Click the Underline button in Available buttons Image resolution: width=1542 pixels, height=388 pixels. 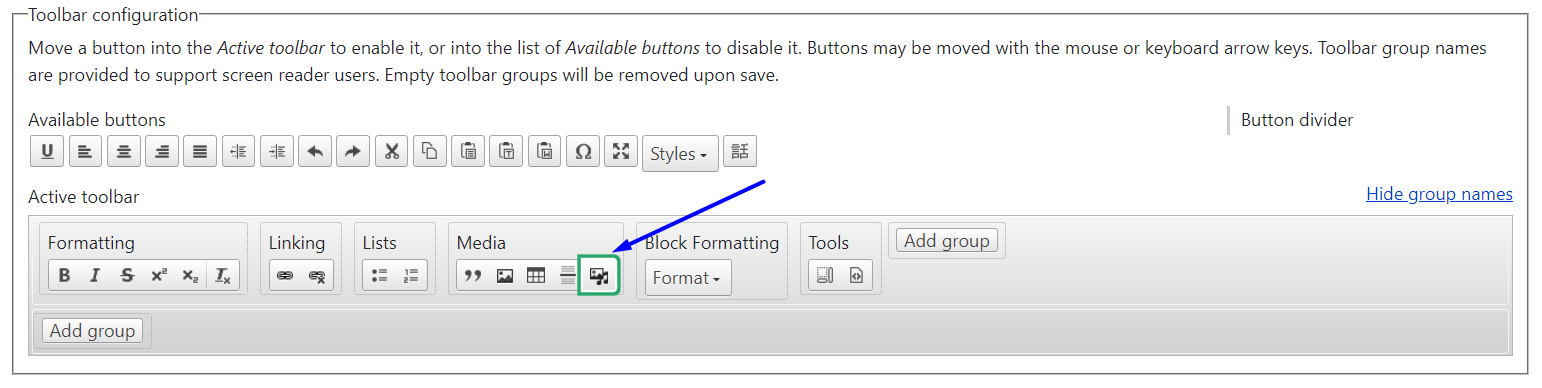(47, 152)
